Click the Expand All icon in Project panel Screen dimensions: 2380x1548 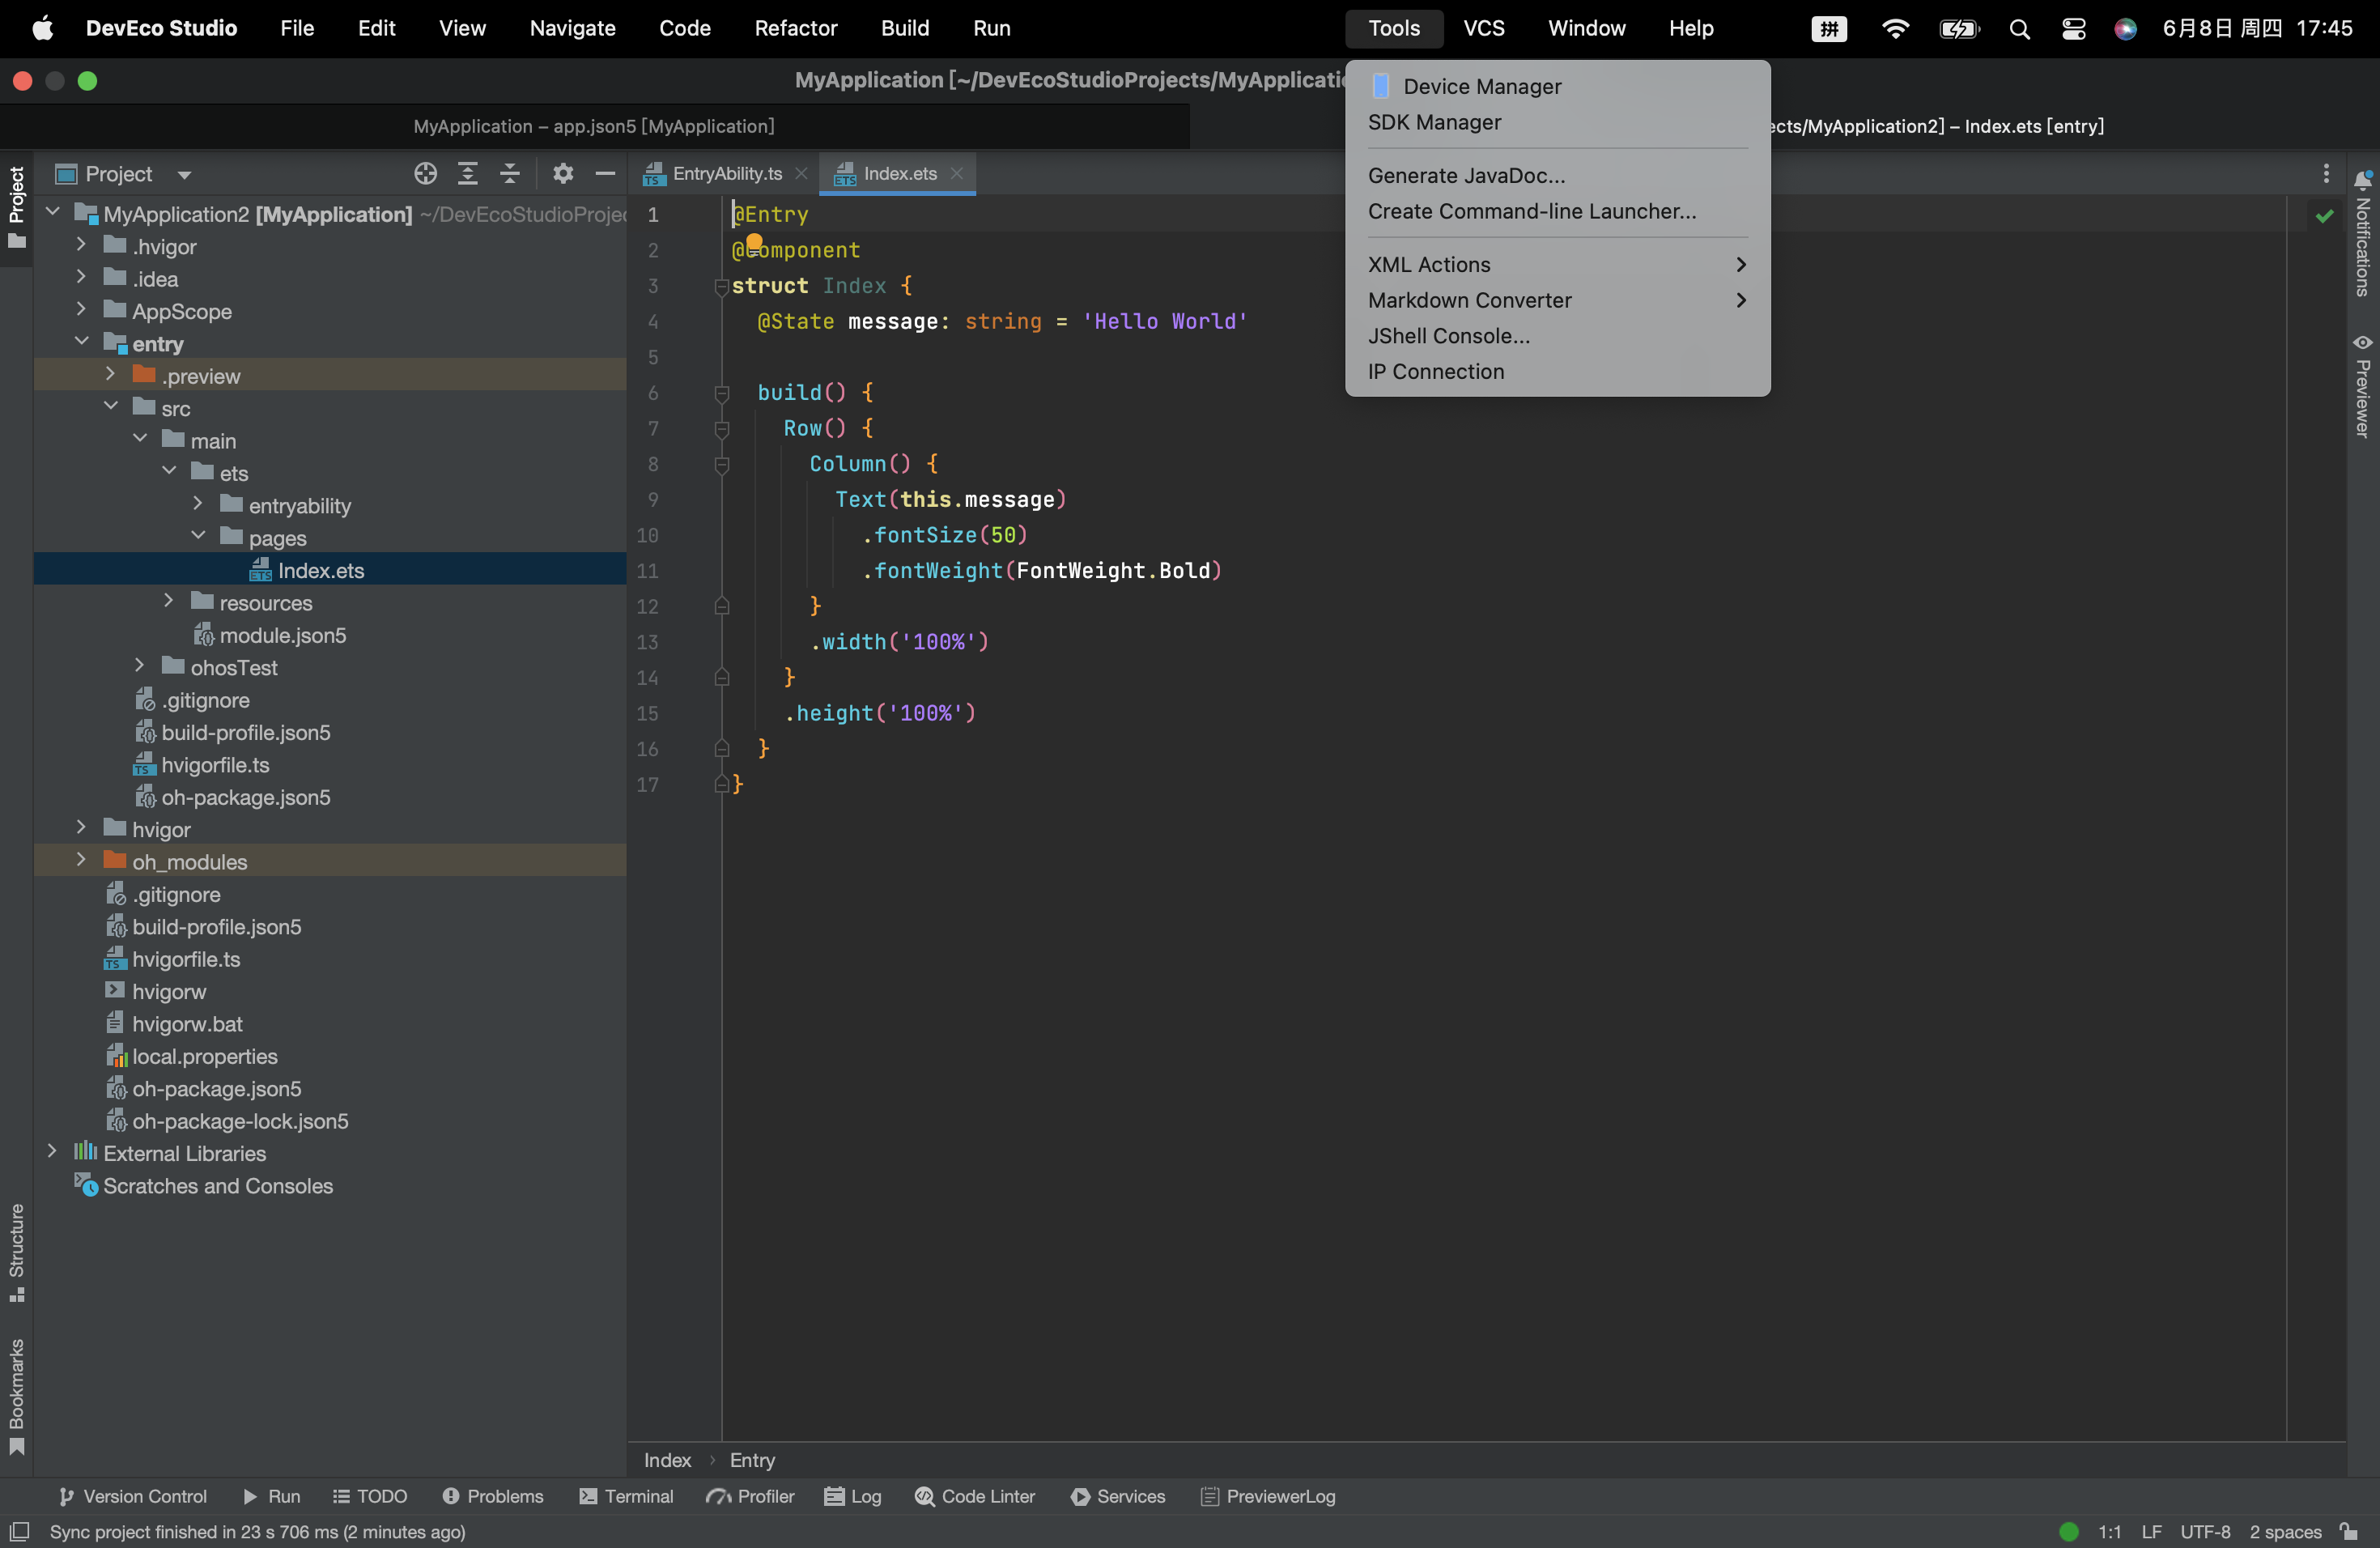[x=467, y=174]
